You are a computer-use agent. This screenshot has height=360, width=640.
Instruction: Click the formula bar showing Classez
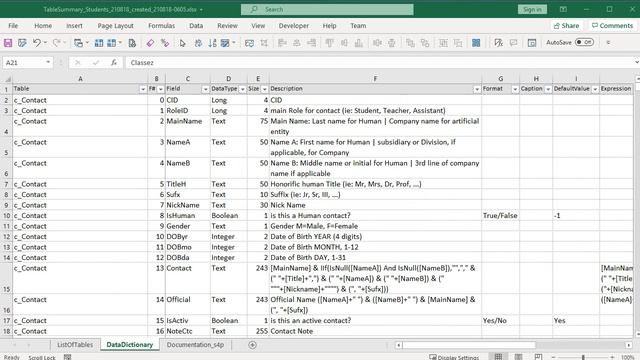point(380,62)
